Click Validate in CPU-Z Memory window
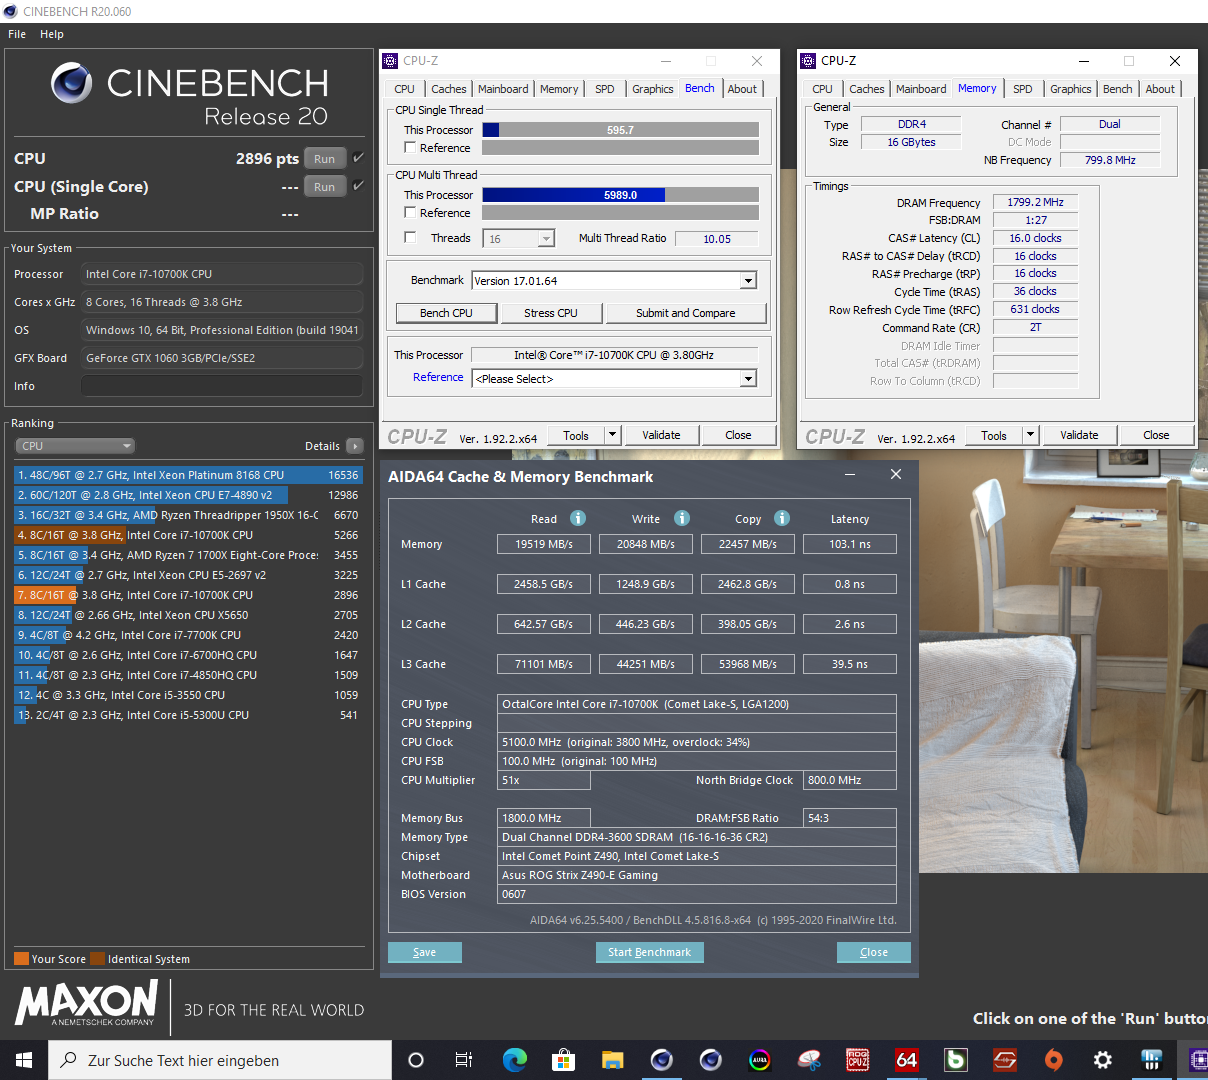Viewport: 1208px width, 1080px height. coord(1079,435)
